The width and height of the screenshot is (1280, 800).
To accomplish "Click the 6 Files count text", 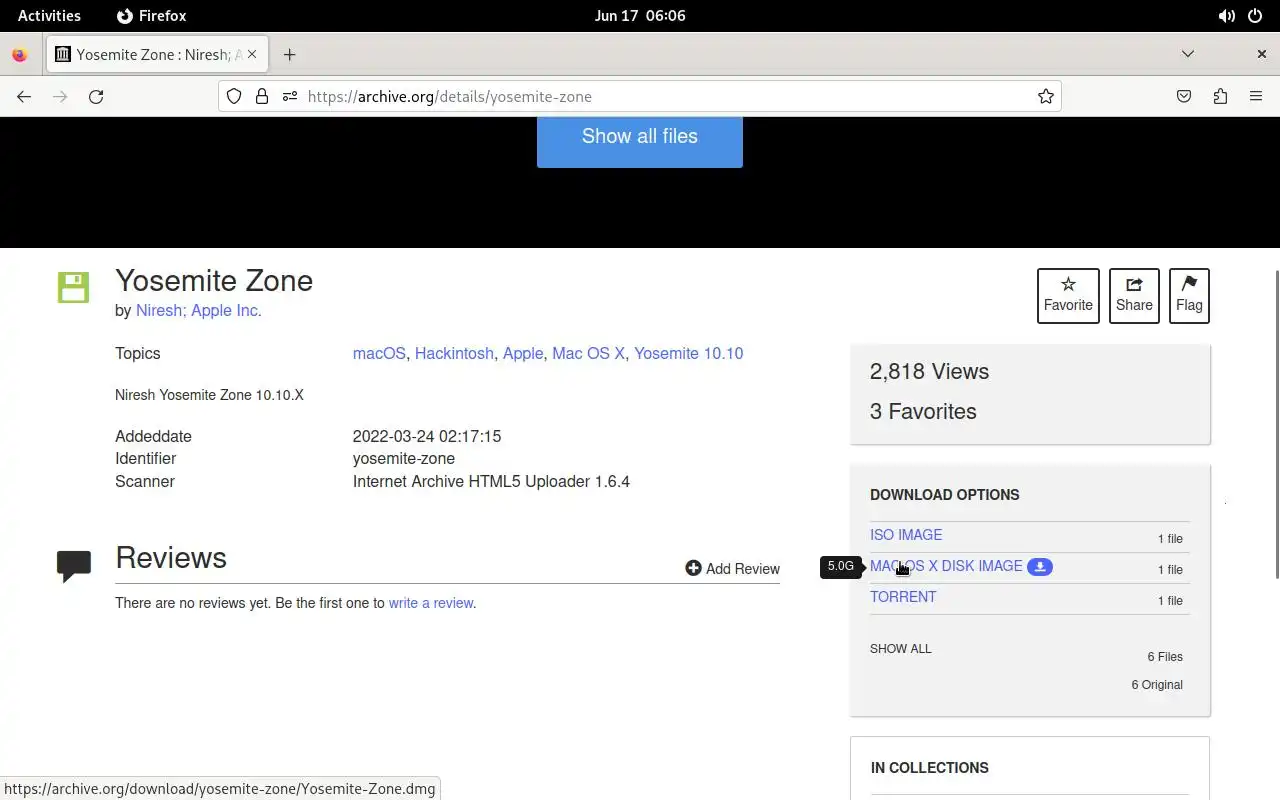I will click(1165, 657).
